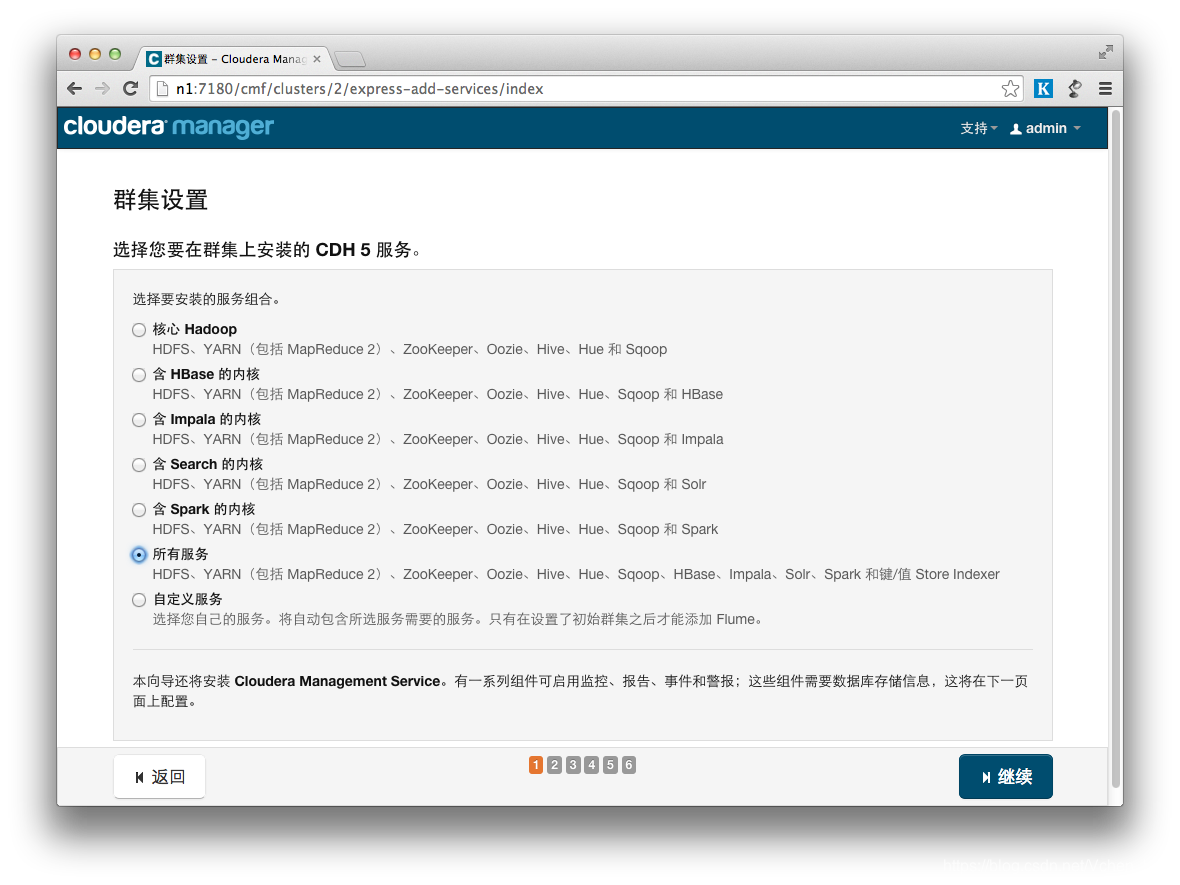The height and width of the screenshot is (885, 1180).
Task: Open the blue K extension icon
Action: [x=1043, y=89]
